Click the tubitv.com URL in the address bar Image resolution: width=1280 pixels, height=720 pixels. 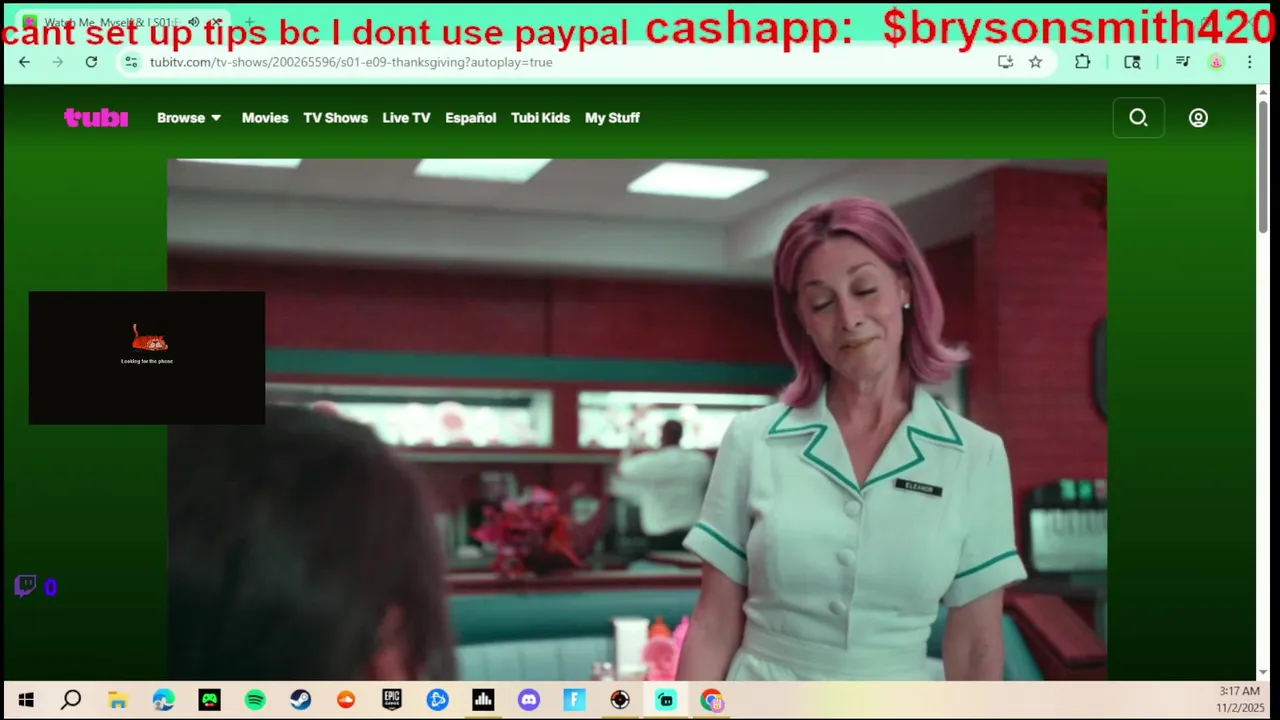pyautogui.click(x=351, y=62)
